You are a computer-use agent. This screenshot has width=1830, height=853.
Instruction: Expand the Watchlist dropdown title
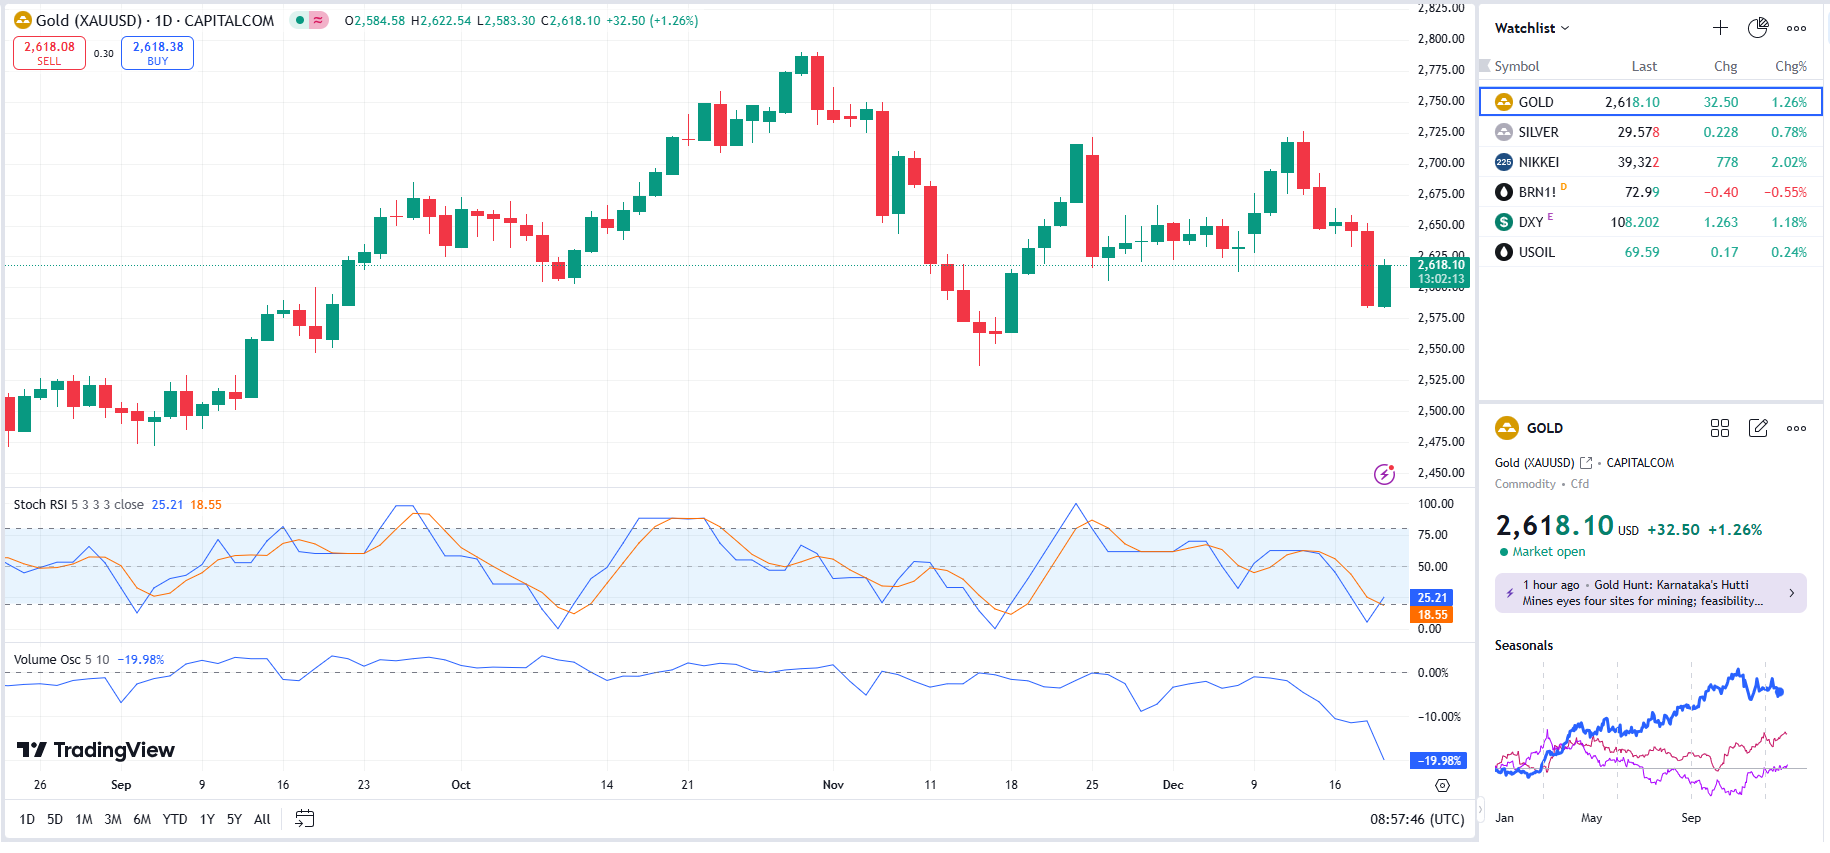point(1531,28)
